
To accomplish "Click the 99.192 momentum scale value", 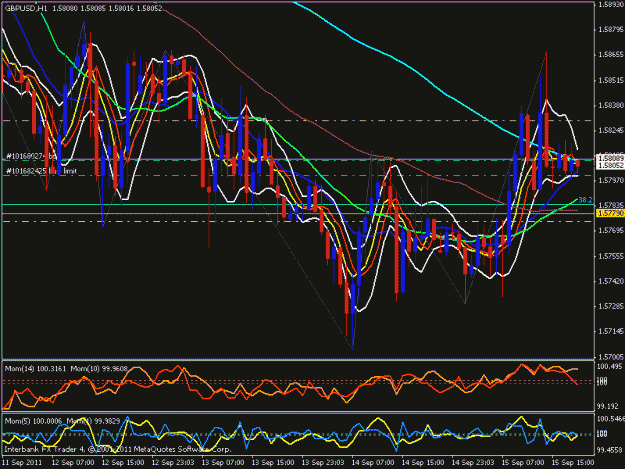I will click(608, 406).
